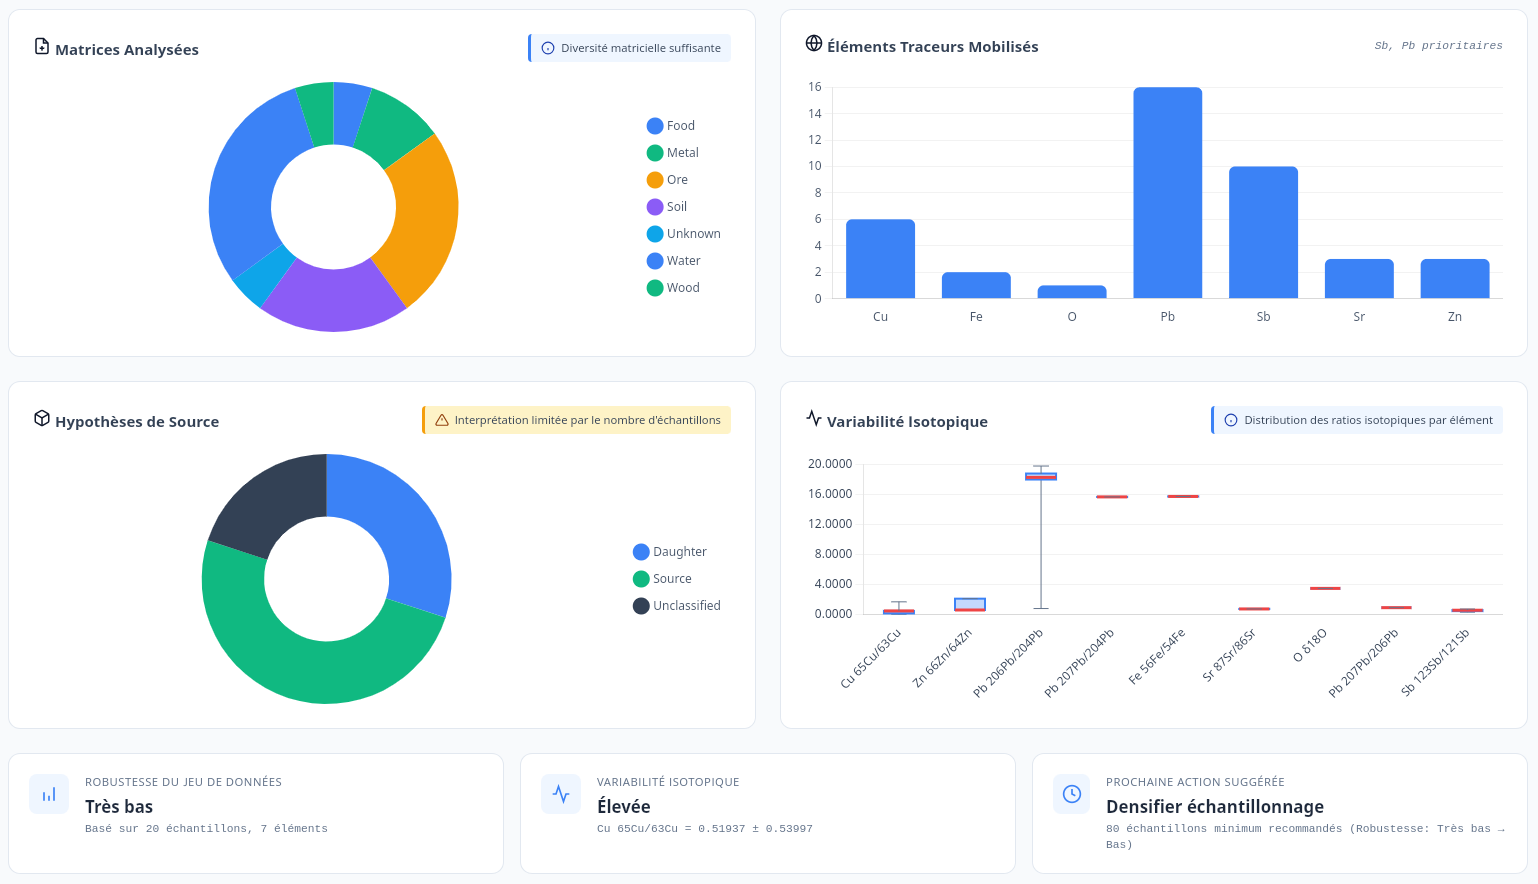Click the document icon beside Matrices Analysées
Screen dimensions: 1538x884
tap(41, 46)
